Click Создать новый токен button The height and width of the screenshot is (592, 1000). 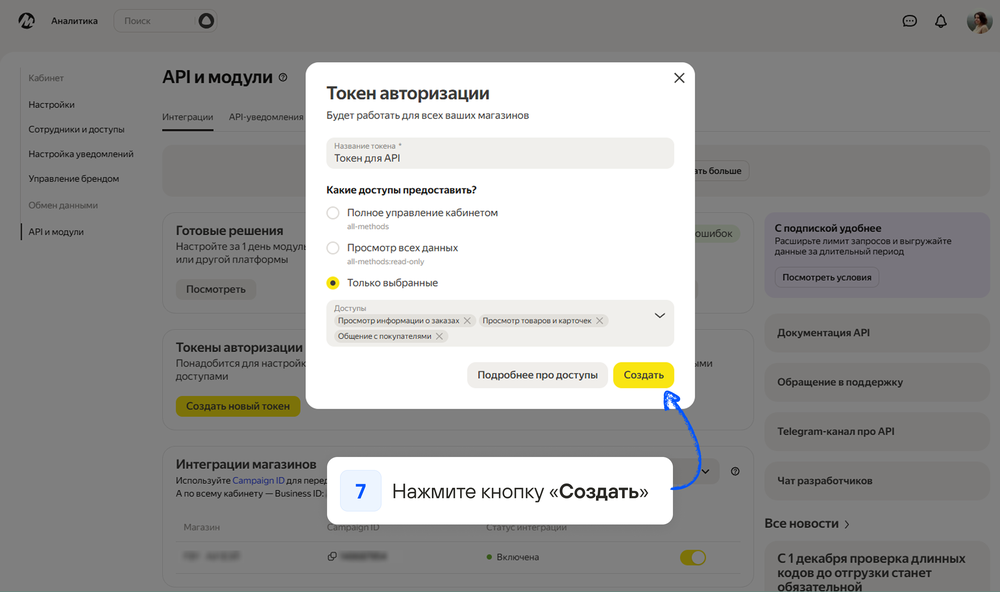tap(238, 406)
